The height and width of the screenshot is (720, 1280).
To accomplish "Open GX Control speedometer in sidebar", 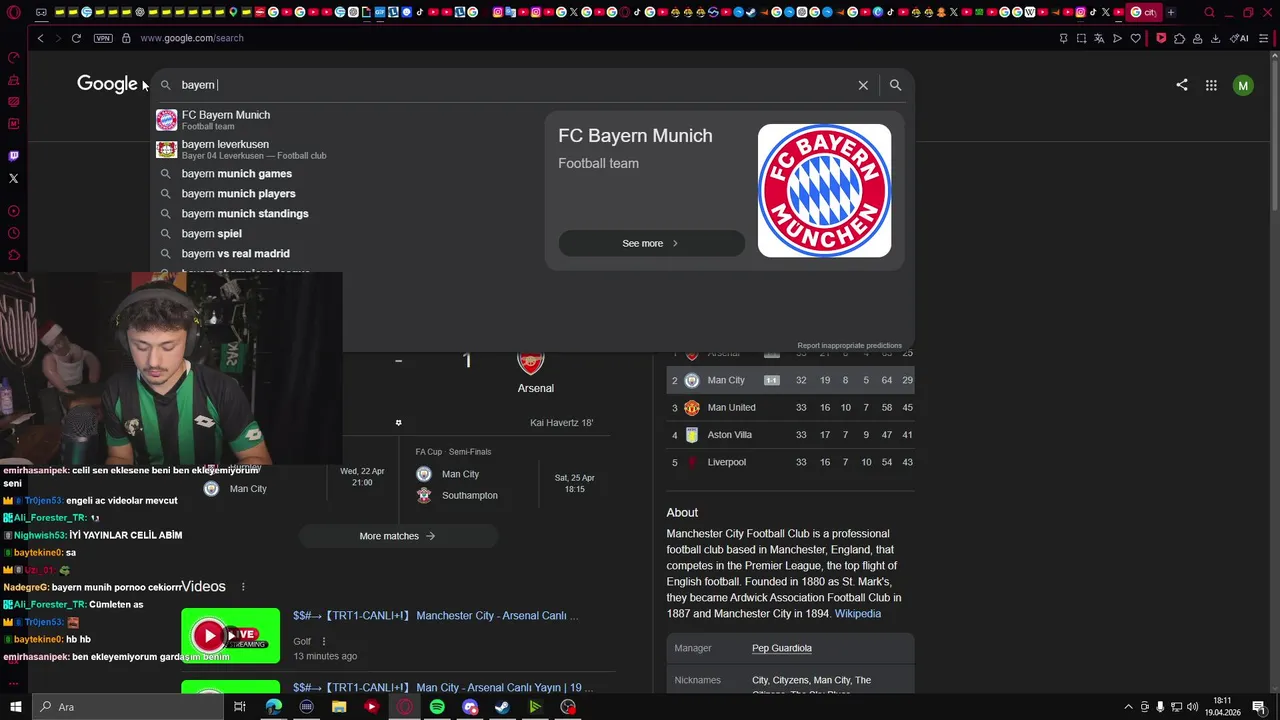I will click(13, 57).
